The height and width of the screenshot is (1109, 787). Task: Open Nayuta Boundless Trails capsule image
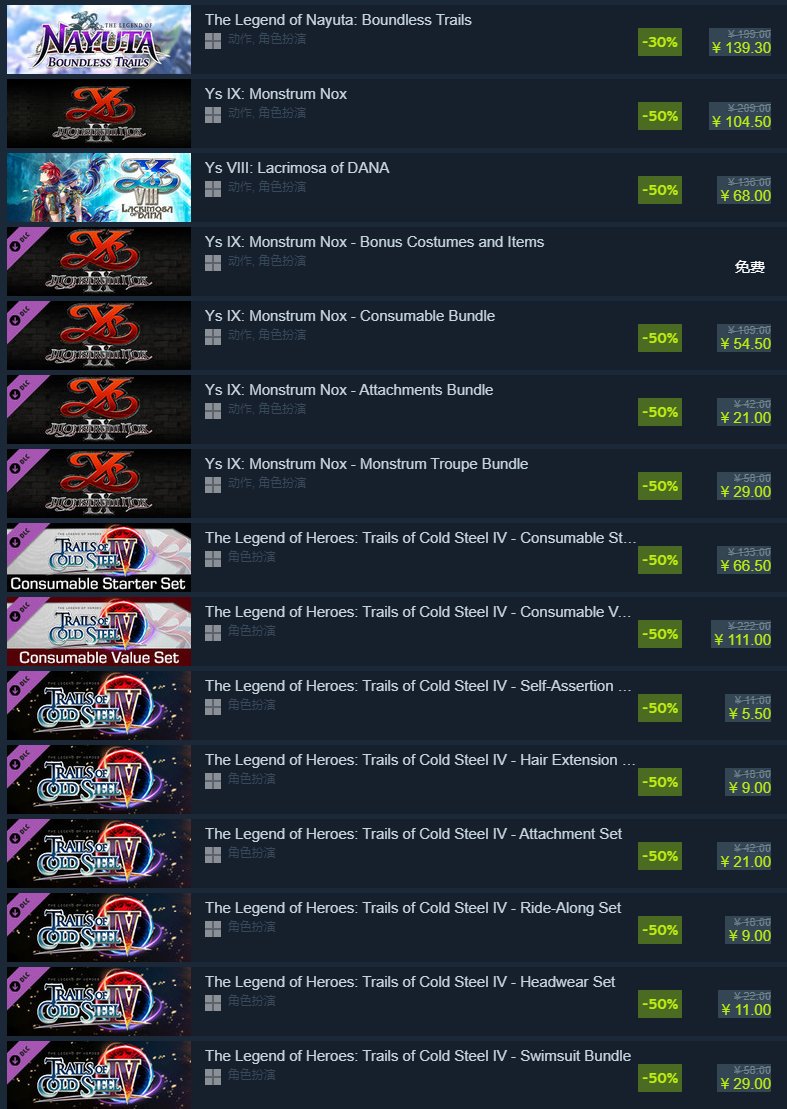point(99,40)
